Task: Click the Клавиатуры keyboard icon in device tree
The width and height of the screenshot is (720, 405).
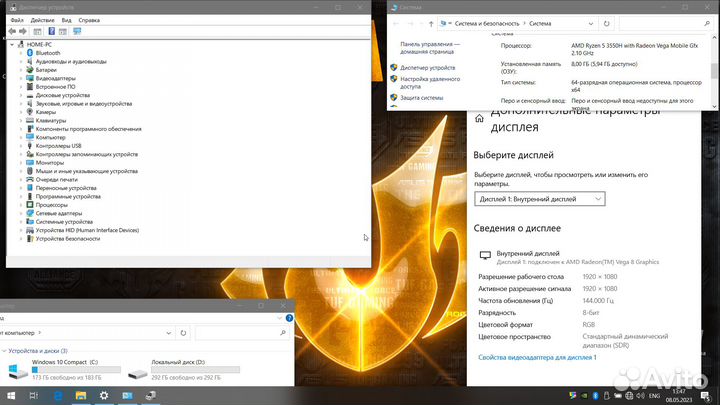Action: [30, 120]
